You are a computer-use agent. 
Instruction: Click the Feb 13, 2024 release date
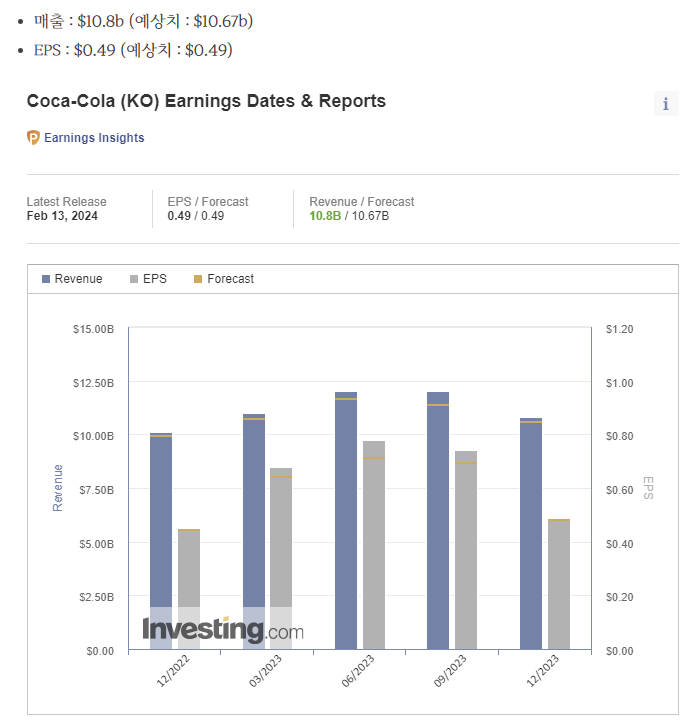point(62,216)
